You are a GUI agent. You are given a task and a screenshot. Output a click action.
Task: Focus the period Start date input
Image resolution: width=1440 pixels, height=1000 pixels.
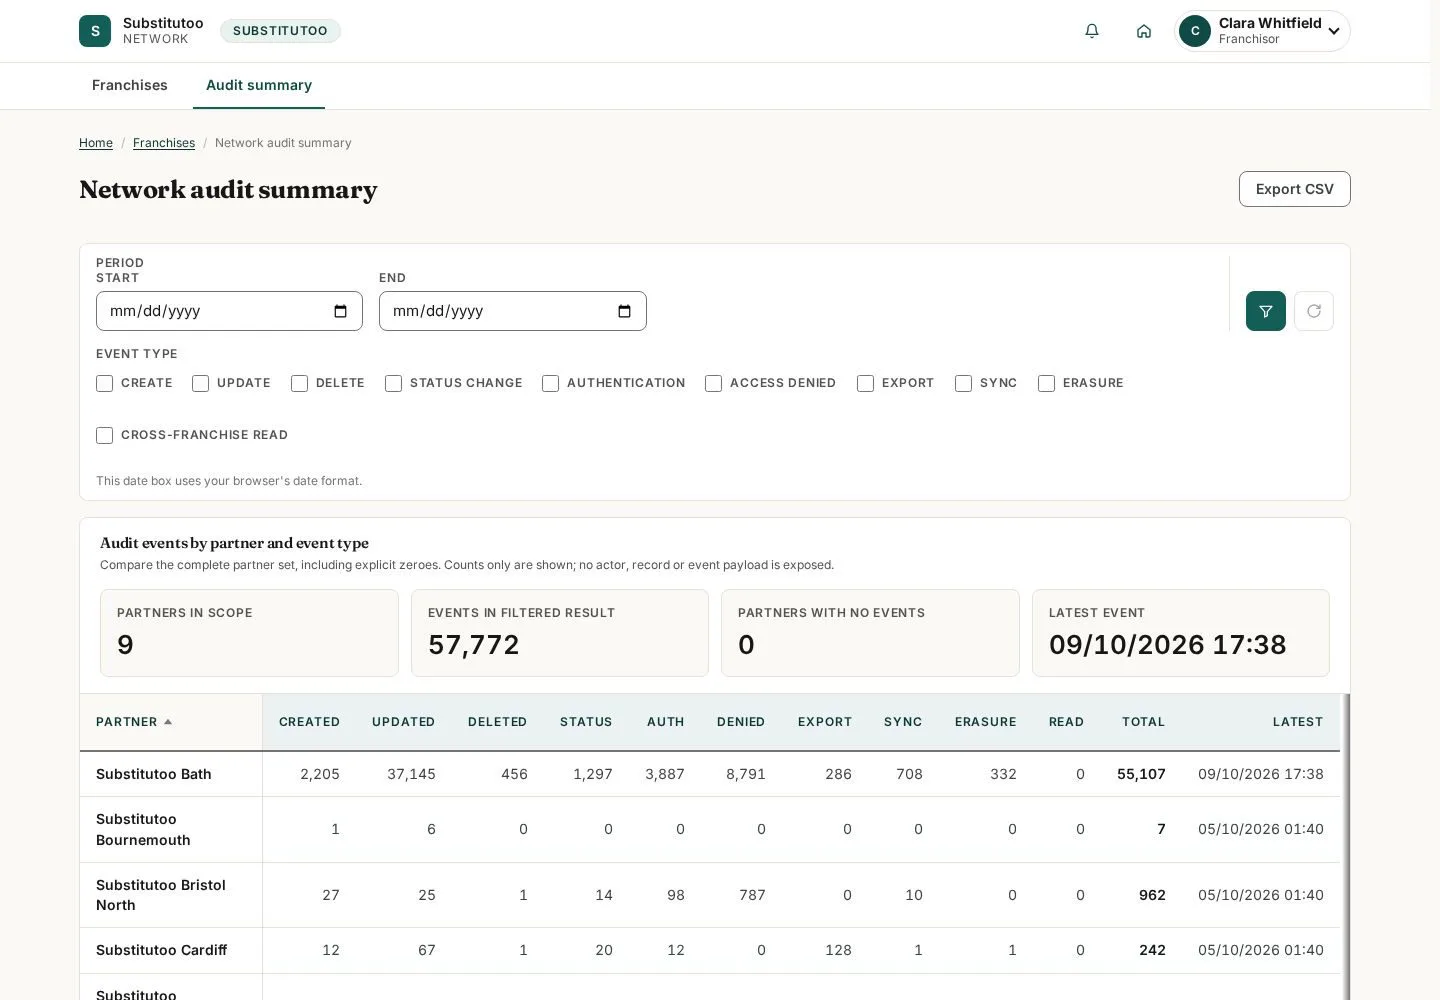229,311
